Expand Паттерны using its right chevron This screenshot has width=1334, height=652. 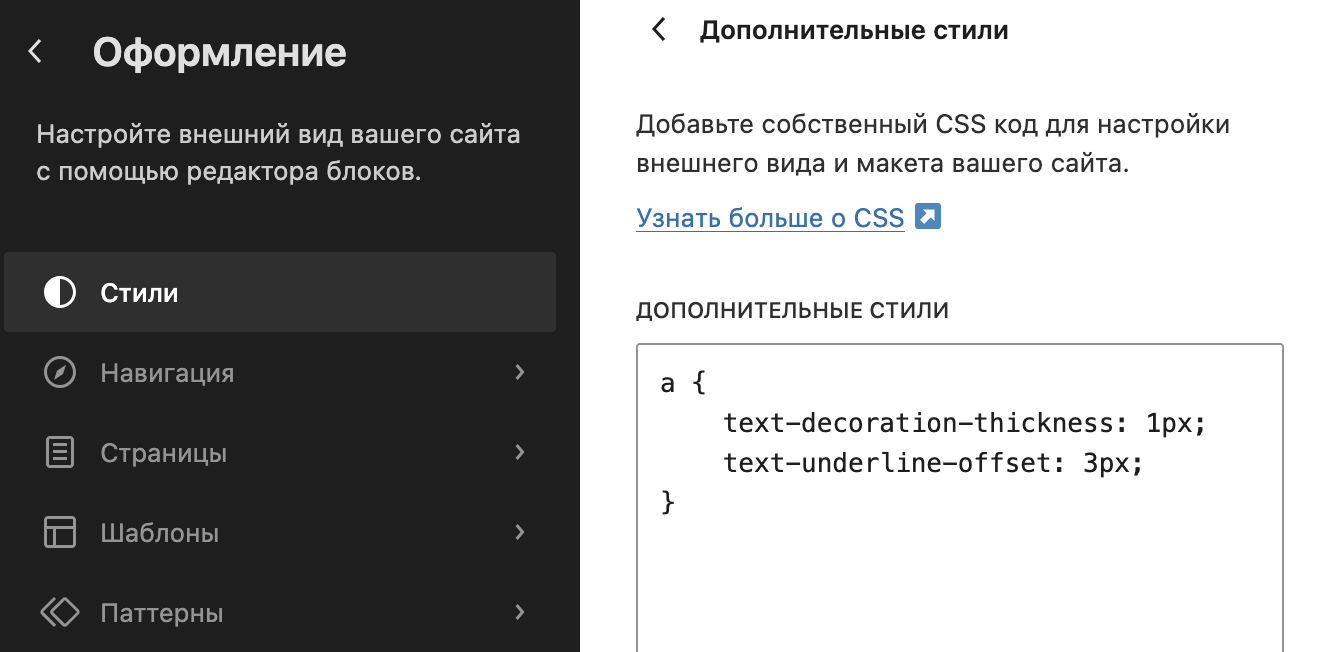[x=519, y=611]
